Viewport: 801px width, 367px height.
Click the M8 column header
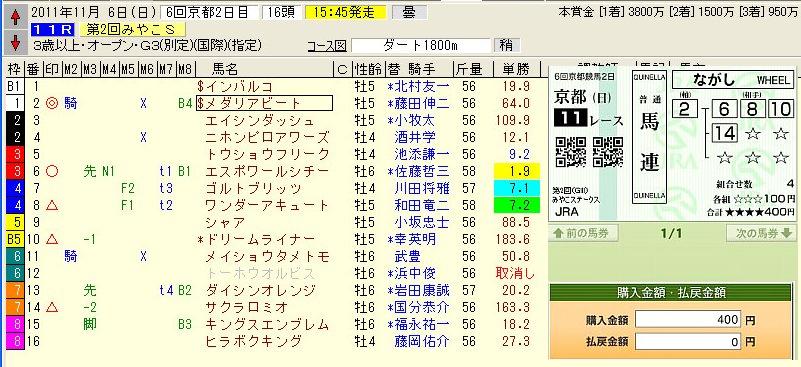pos(184,69)
